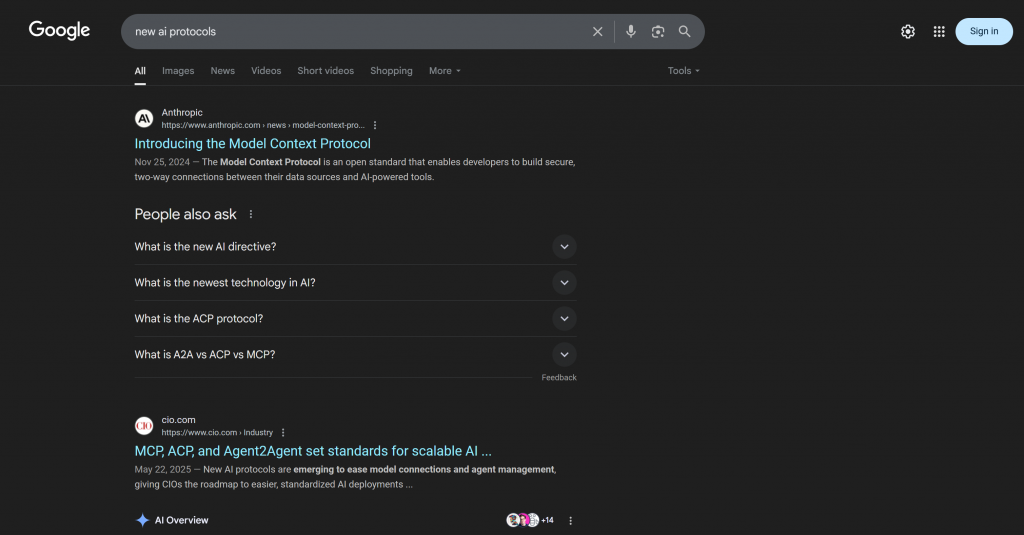Screen dimensions: 1024x535
Task: Open the Google apps grid icon
Action: click(x=939, y=32)
